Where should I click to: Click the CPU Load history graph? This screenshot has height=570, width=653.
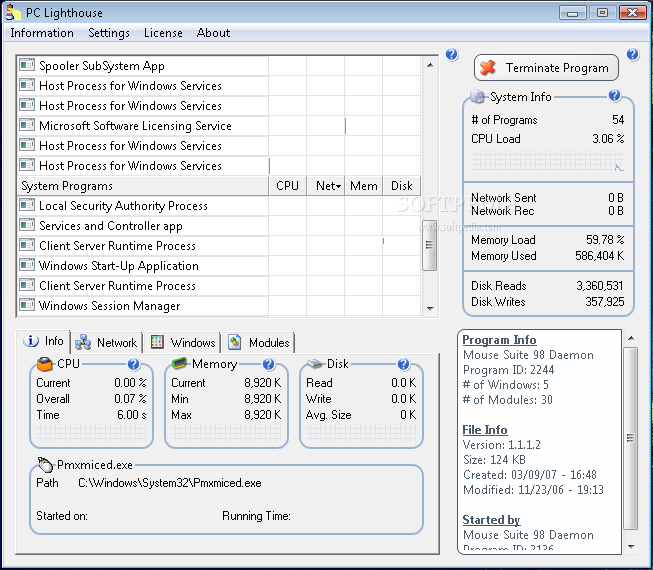pos(547,160)
